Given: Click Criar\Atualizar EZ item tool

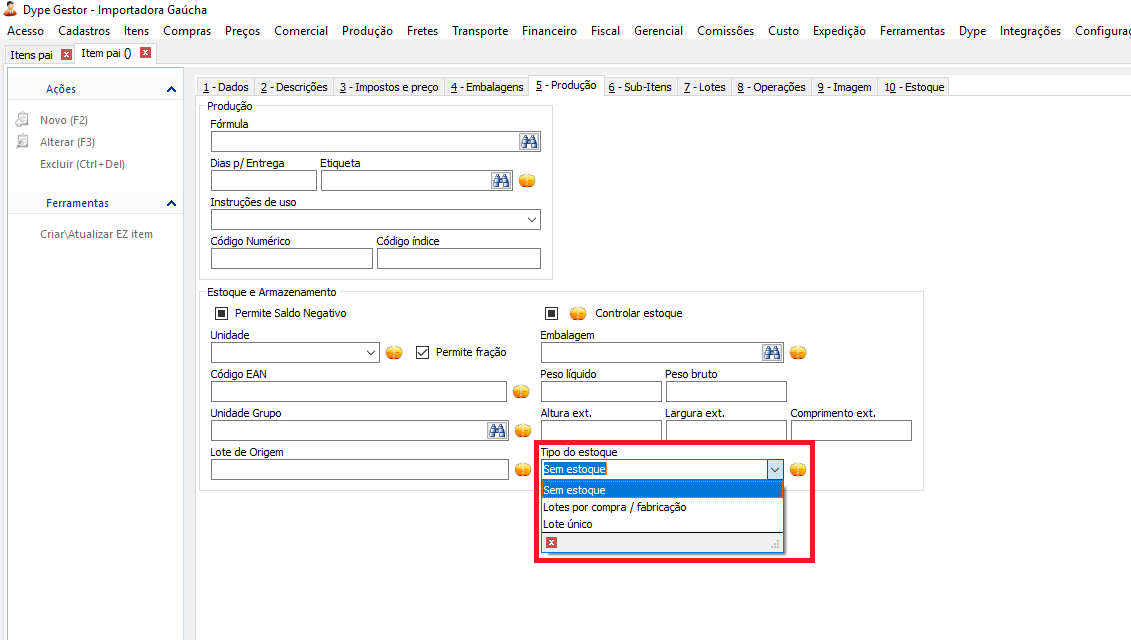Looking at the screenshot, I should 96,234.
